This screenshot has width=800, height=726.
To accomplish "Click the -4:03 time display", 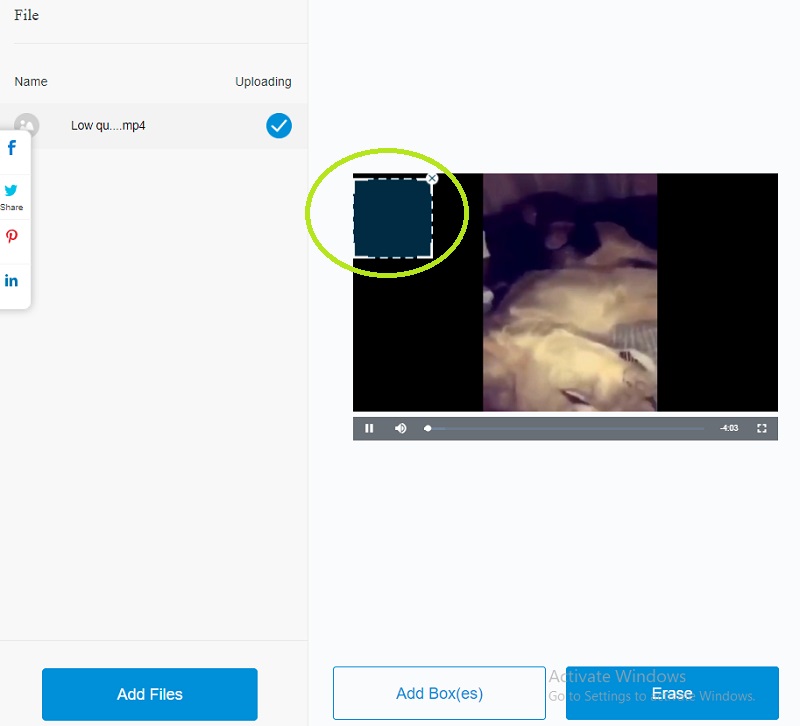I will [729, 428].
